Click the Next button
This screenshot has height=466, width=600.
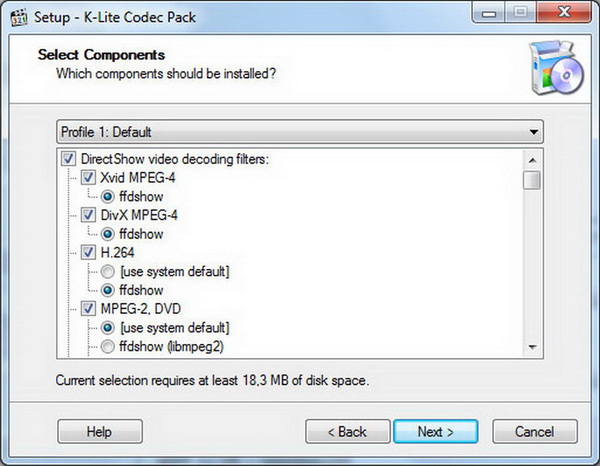(435, 432)
